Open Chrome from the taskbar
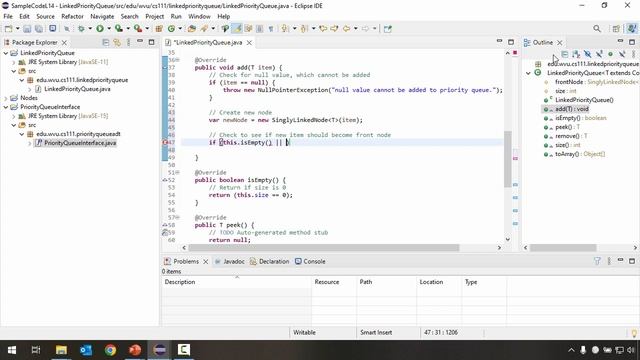Viewport: 640px width, 360px height. pyautogui.click(x=110, y=350)
